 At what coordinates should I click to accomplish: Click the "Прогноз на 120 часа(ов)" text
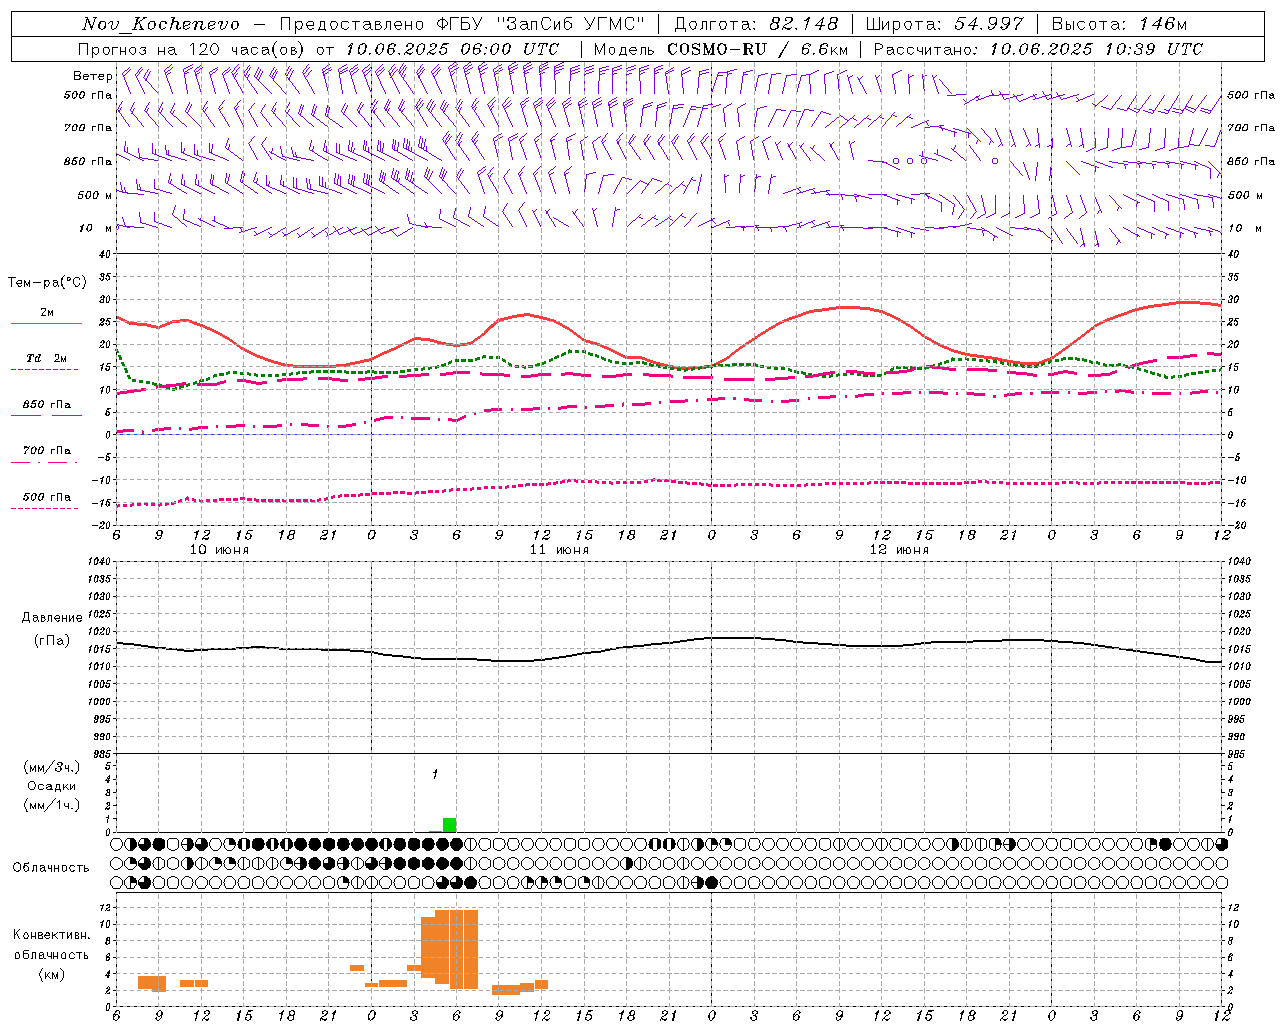(192, 49)
